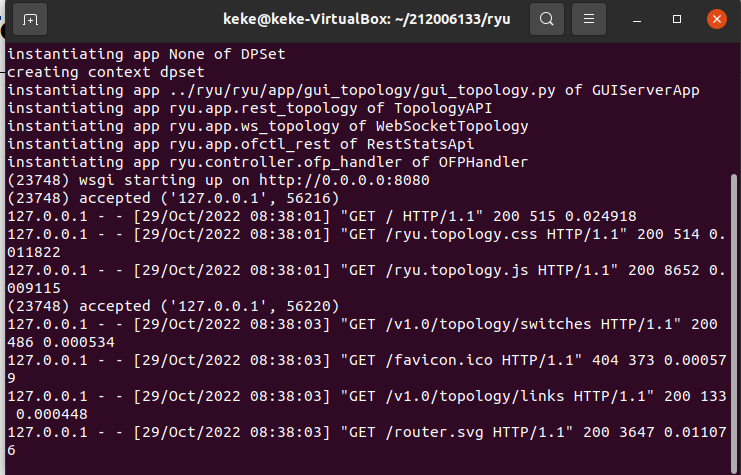Click the WebSocketTopology instantiation line

(x=267, y=126)
